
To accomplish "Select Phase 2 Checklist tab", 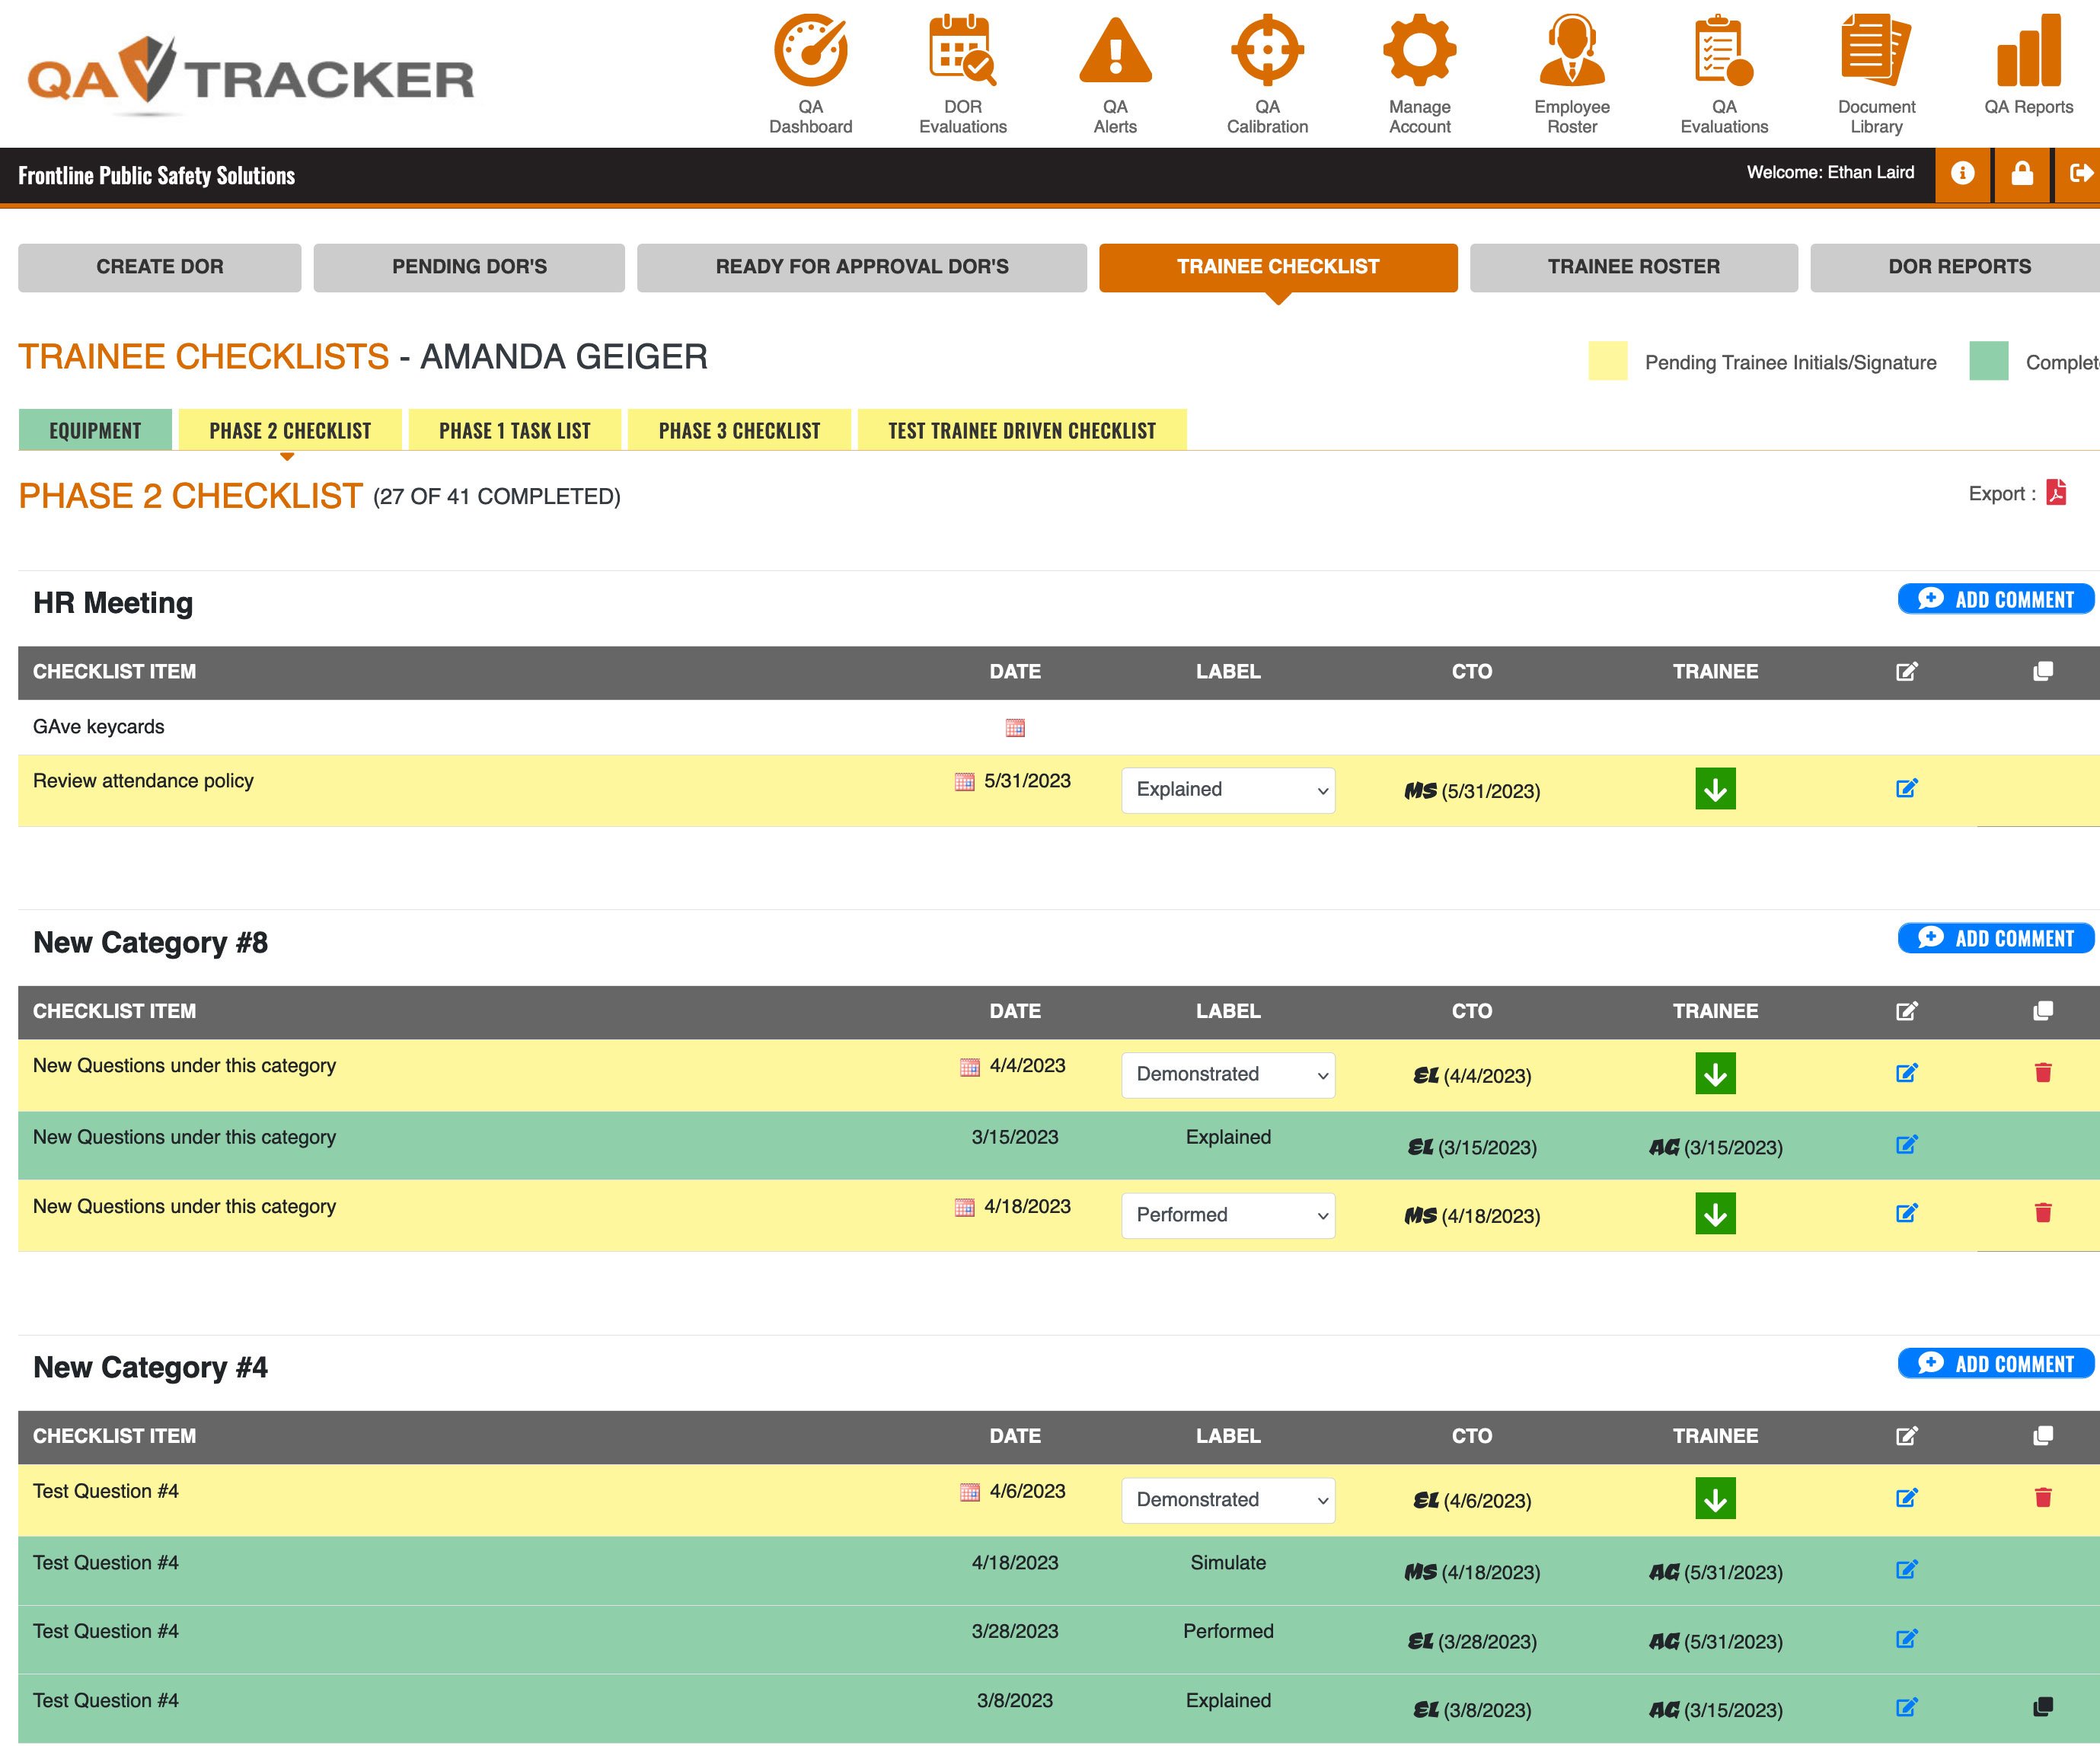I will pos(290,430).
